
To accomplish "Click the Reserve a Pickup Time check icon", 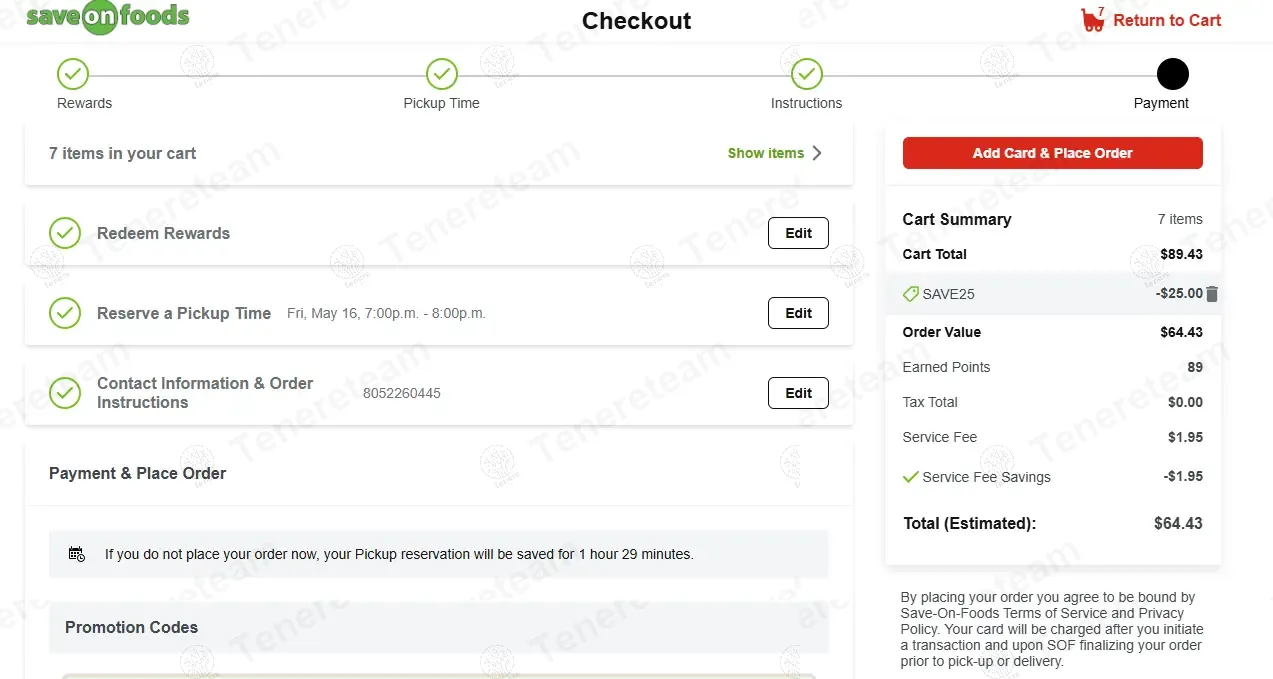I will click(65, 313).
